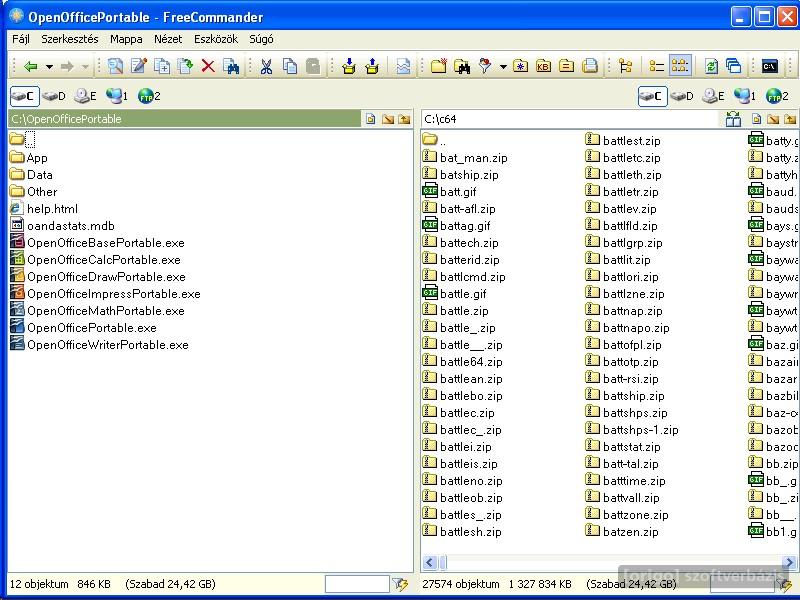Open the Mappa menu

pos(126,39)
